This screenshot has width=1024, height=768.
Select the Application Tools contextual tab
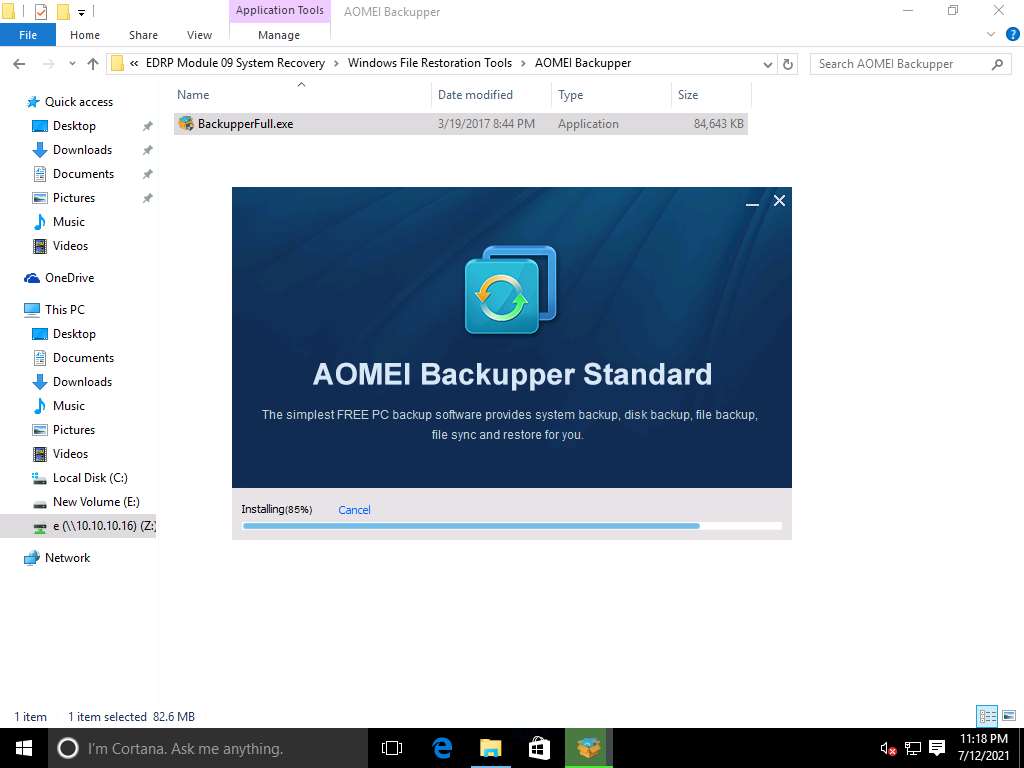(x=280, y=10)
